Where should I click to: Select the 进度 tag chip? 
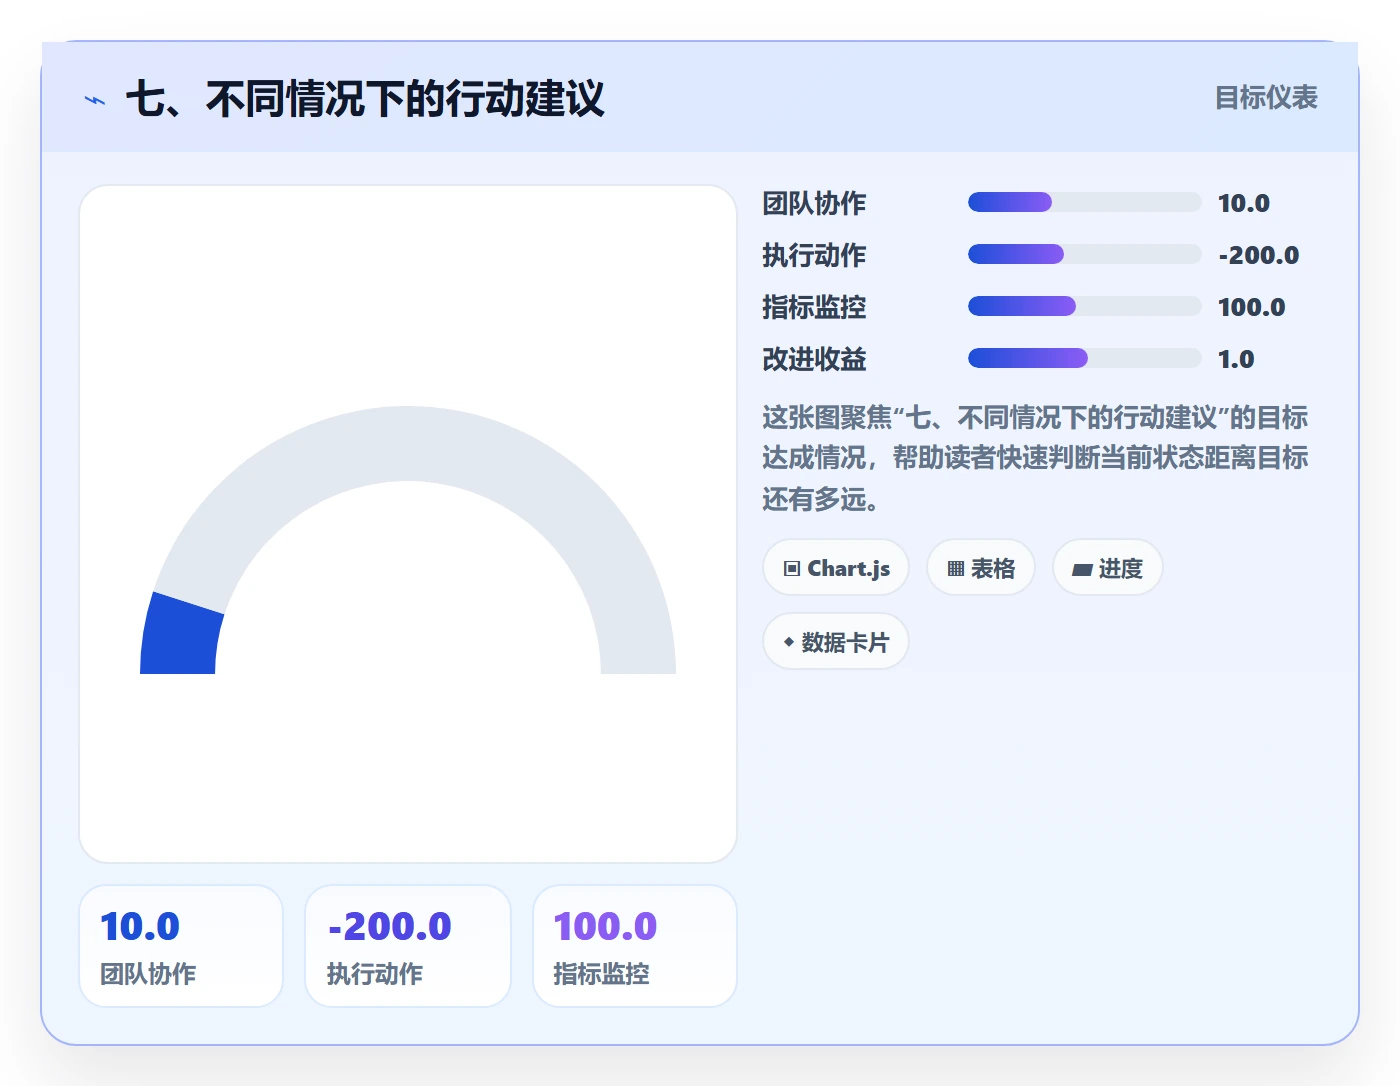click(1107, 568)
